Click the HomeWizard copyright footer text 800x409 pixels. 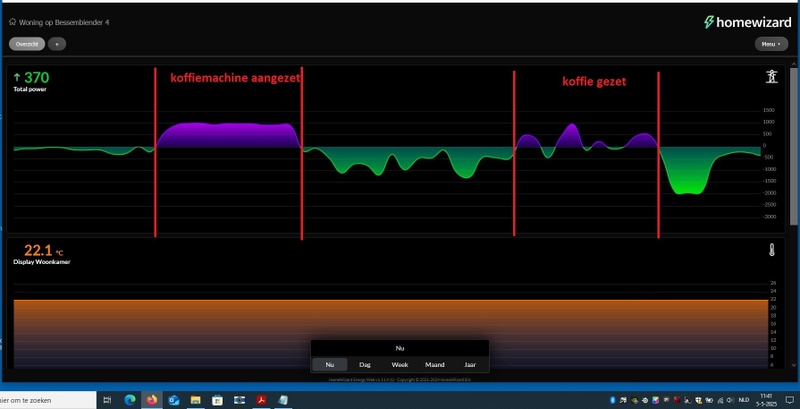[399, 379]
